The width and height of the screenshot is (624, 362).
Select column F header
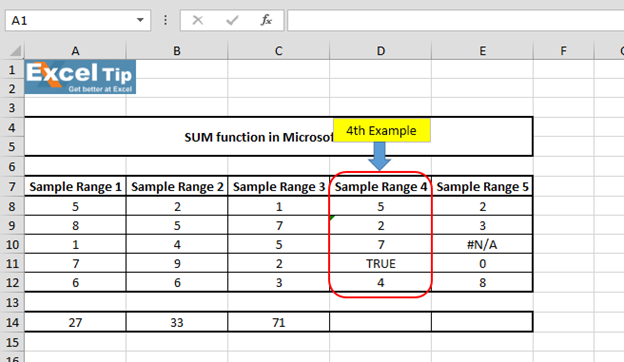click(x=564, y=51)
